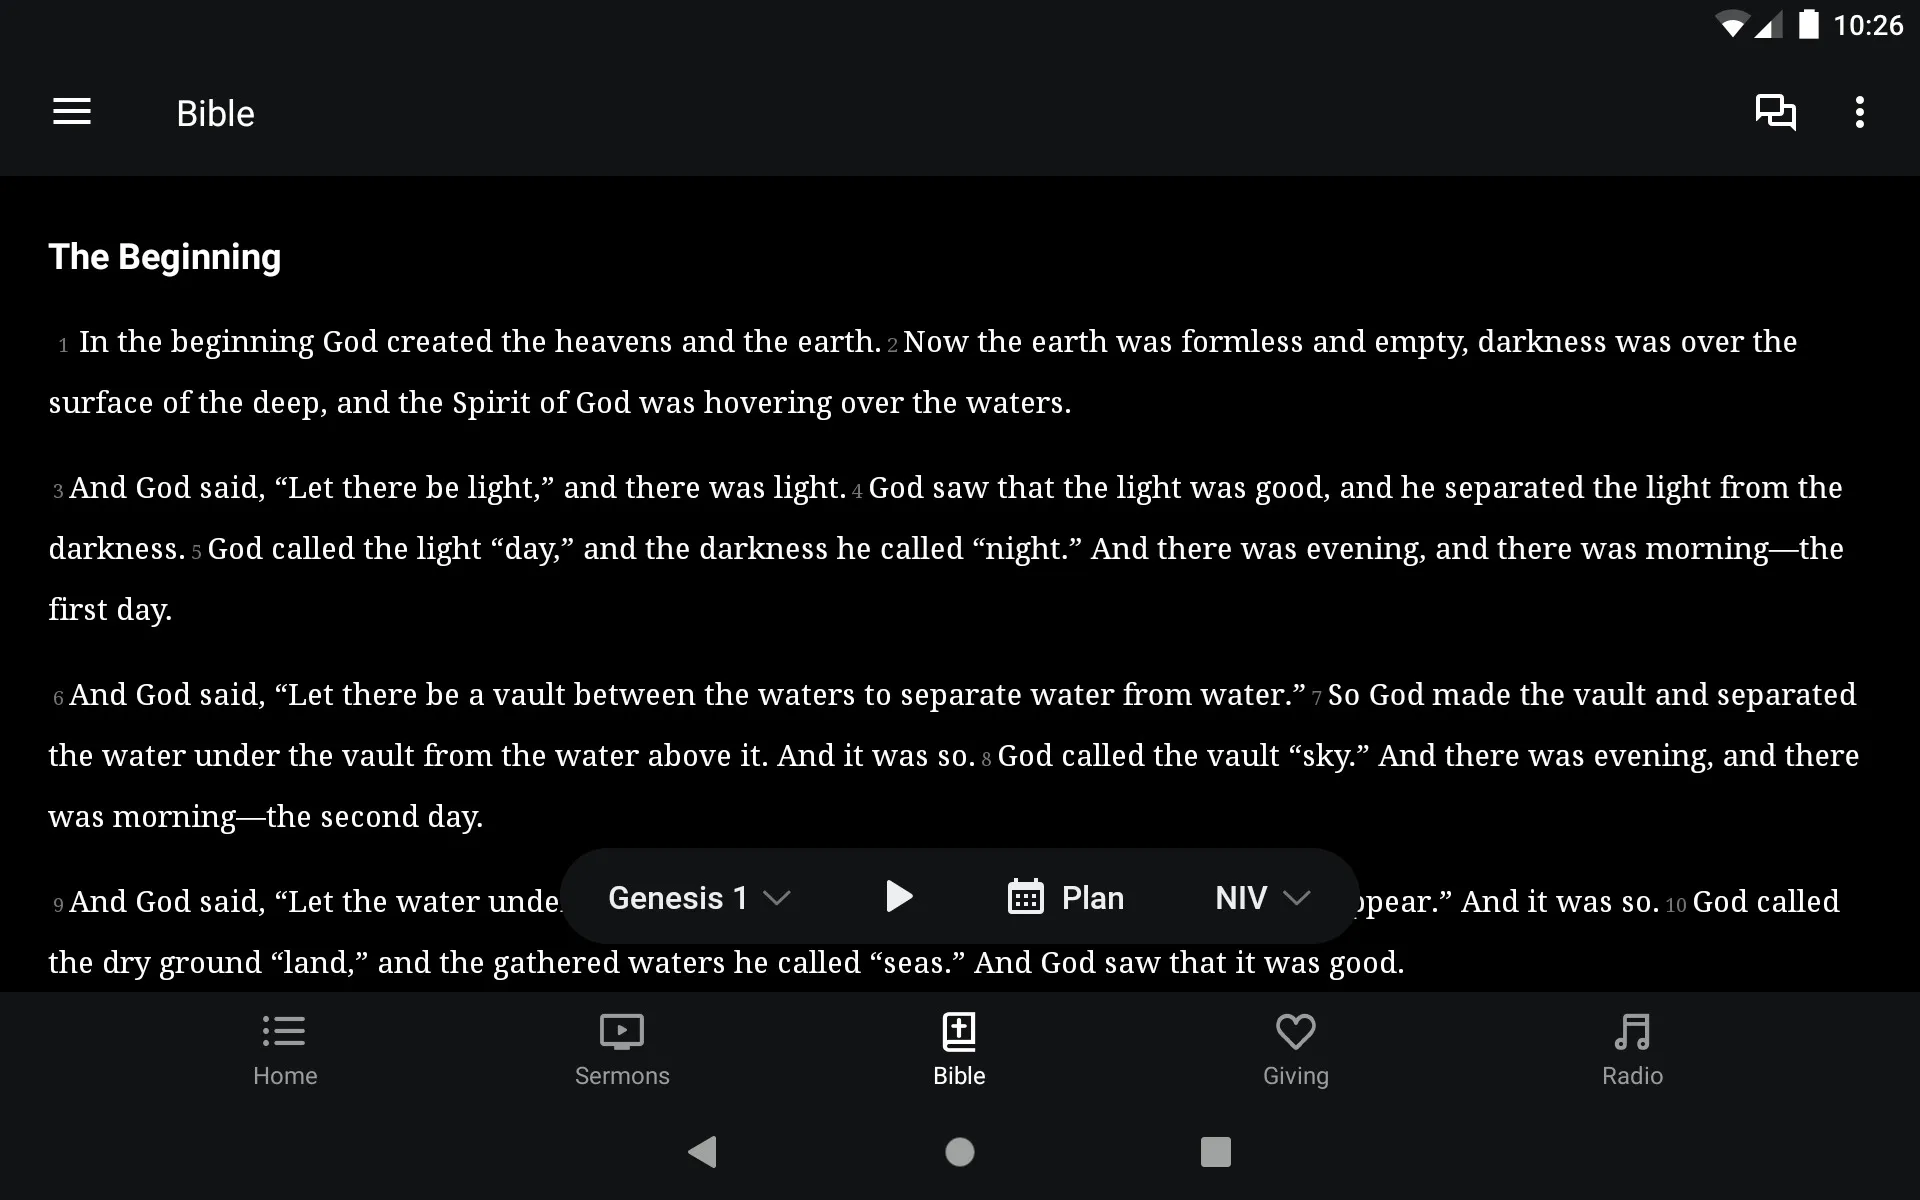Tap the hamburger menu icon

(x=72, y=113)
